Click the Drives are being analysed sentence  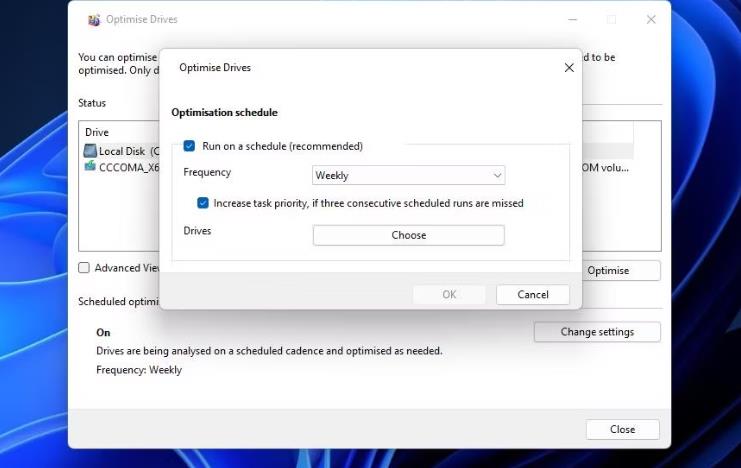(269, 351)
